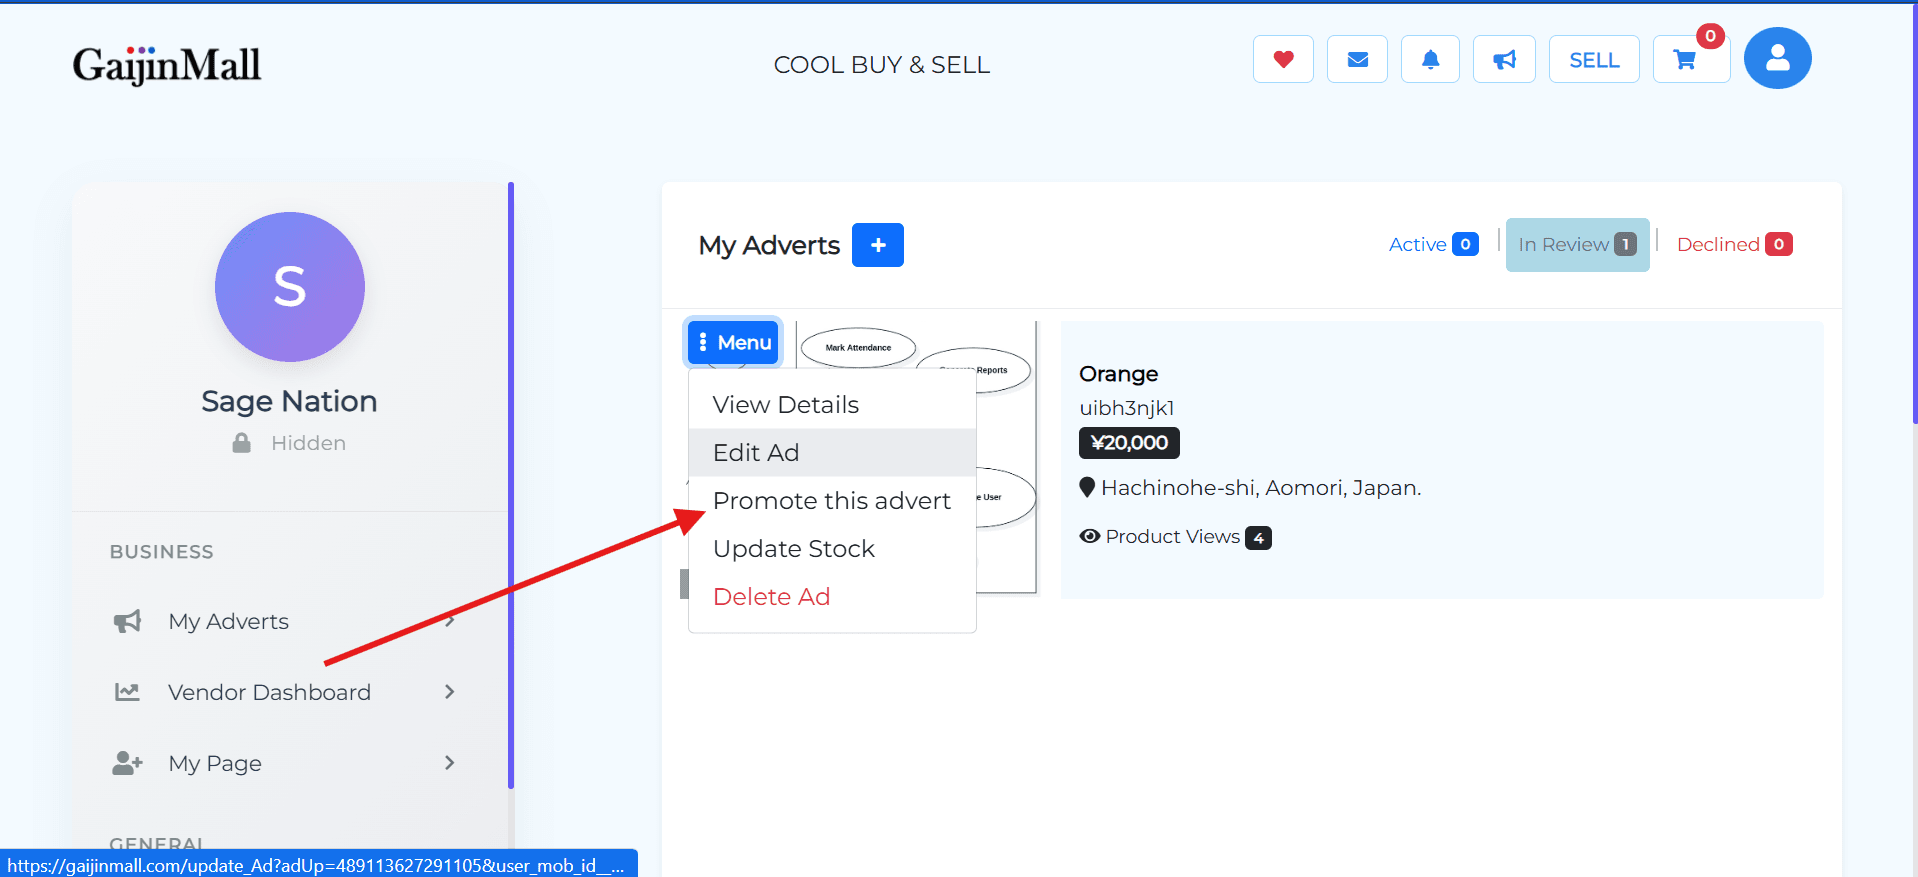This screenshot has width=1918, height=877.
Task: Open the Orange advert title
Action: pyautogui.click(x=1118, y=374)
